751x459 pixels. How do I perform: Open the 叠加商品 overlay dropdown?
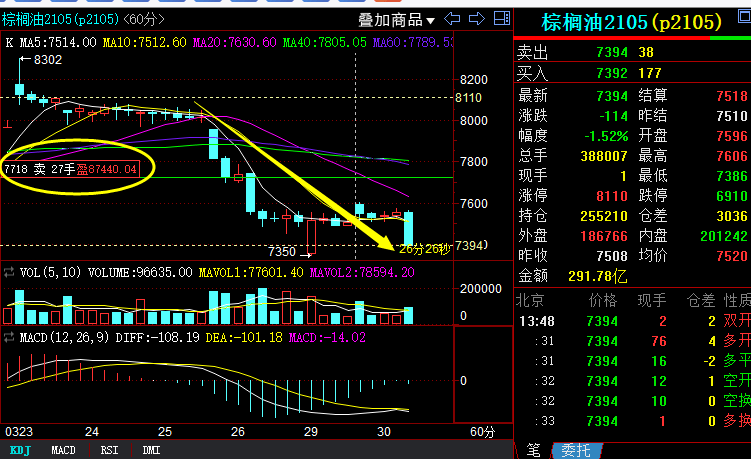(x=397, y=20)
